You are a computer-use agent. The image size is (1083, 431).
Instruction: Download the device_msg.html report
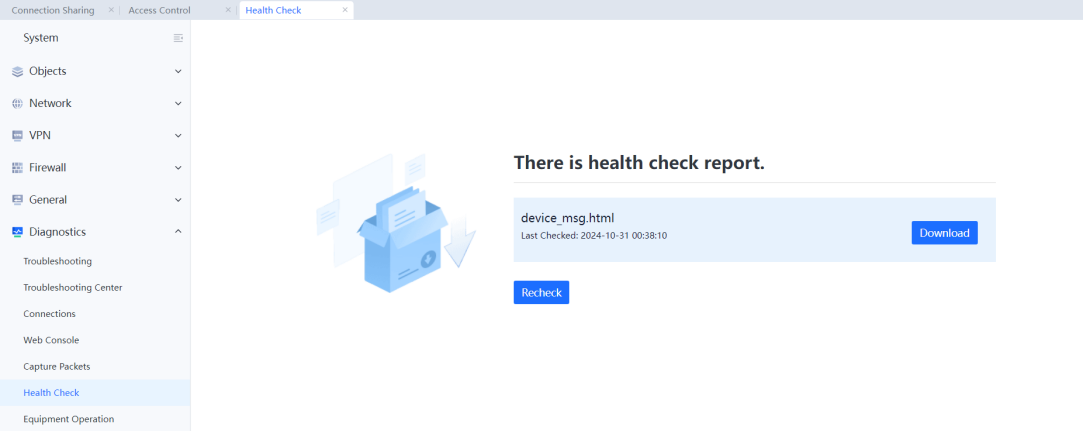pos(944,233)
